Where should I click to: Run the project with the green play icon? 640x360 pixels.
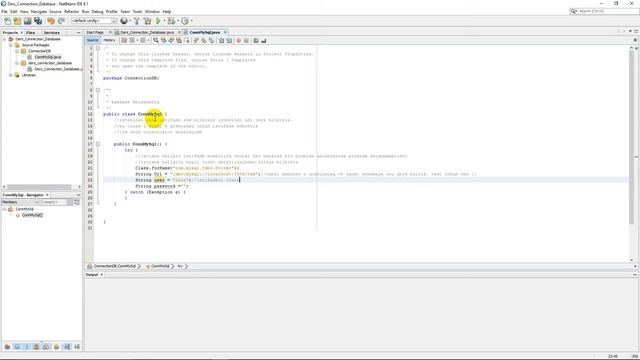pos(158,21)
